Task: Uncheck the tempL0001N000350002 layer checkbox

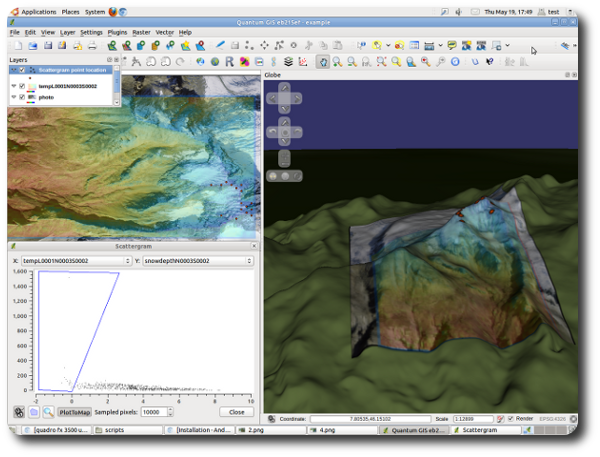Action: point(22,86)
